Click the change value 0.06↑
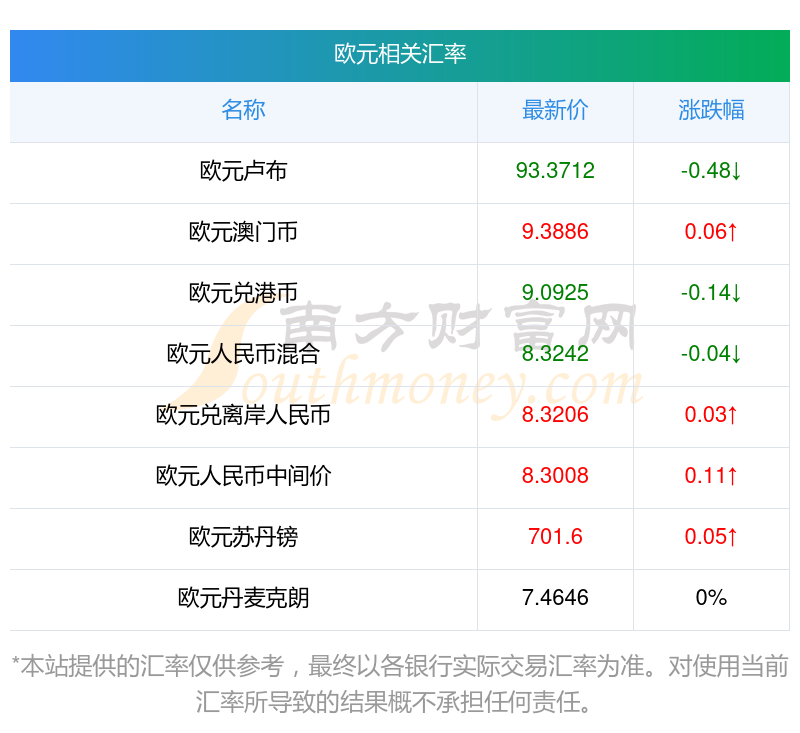Screen dimensions: 800x733 pyautogui.click(x=711, y=232)
